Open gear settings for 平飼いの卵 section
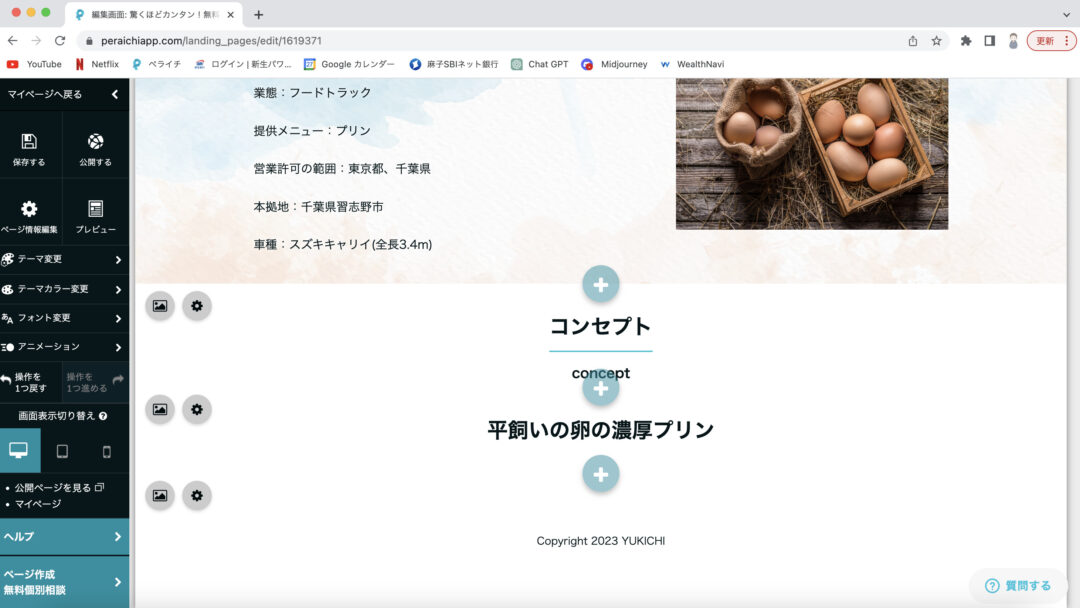 [x=197, y=409]
